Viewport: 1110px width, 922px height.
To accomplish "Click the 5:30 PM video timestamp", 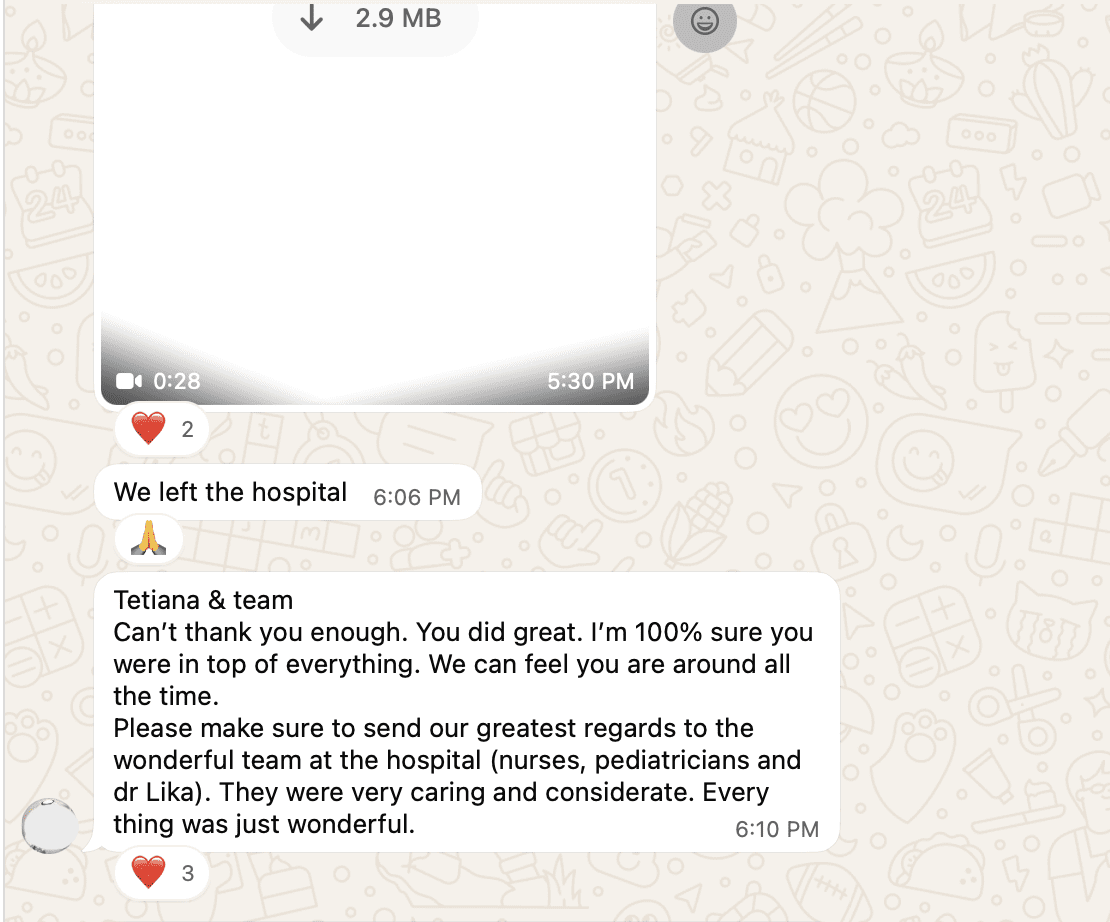I will [590, 381].
